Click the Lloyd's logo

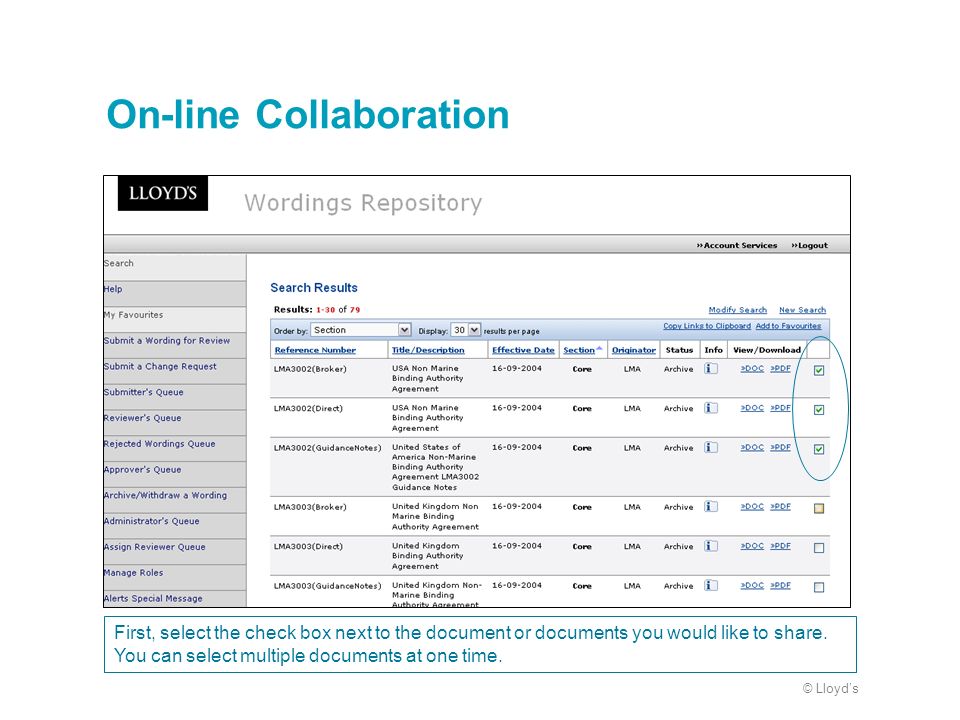[163, 193]
